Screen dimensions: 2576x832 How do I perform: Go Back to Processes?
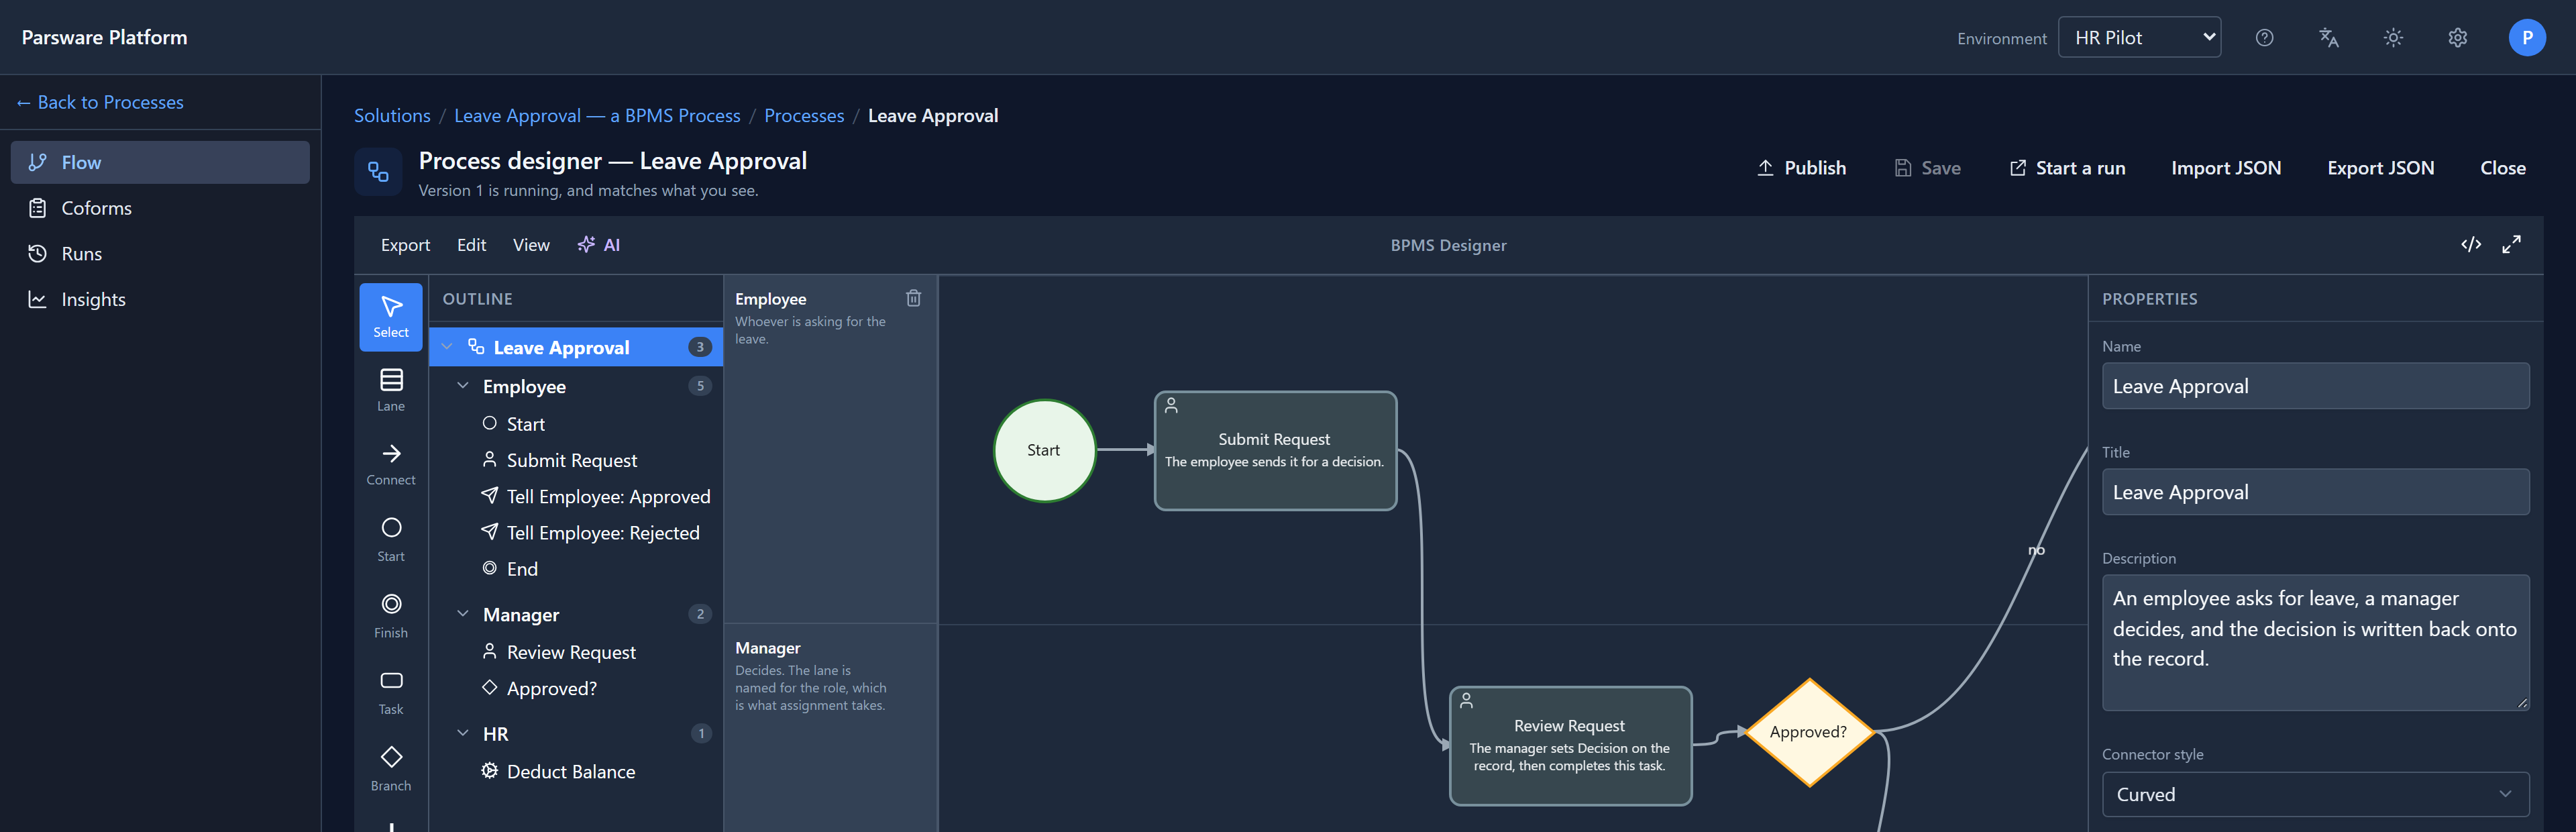[x=100, y=102]
